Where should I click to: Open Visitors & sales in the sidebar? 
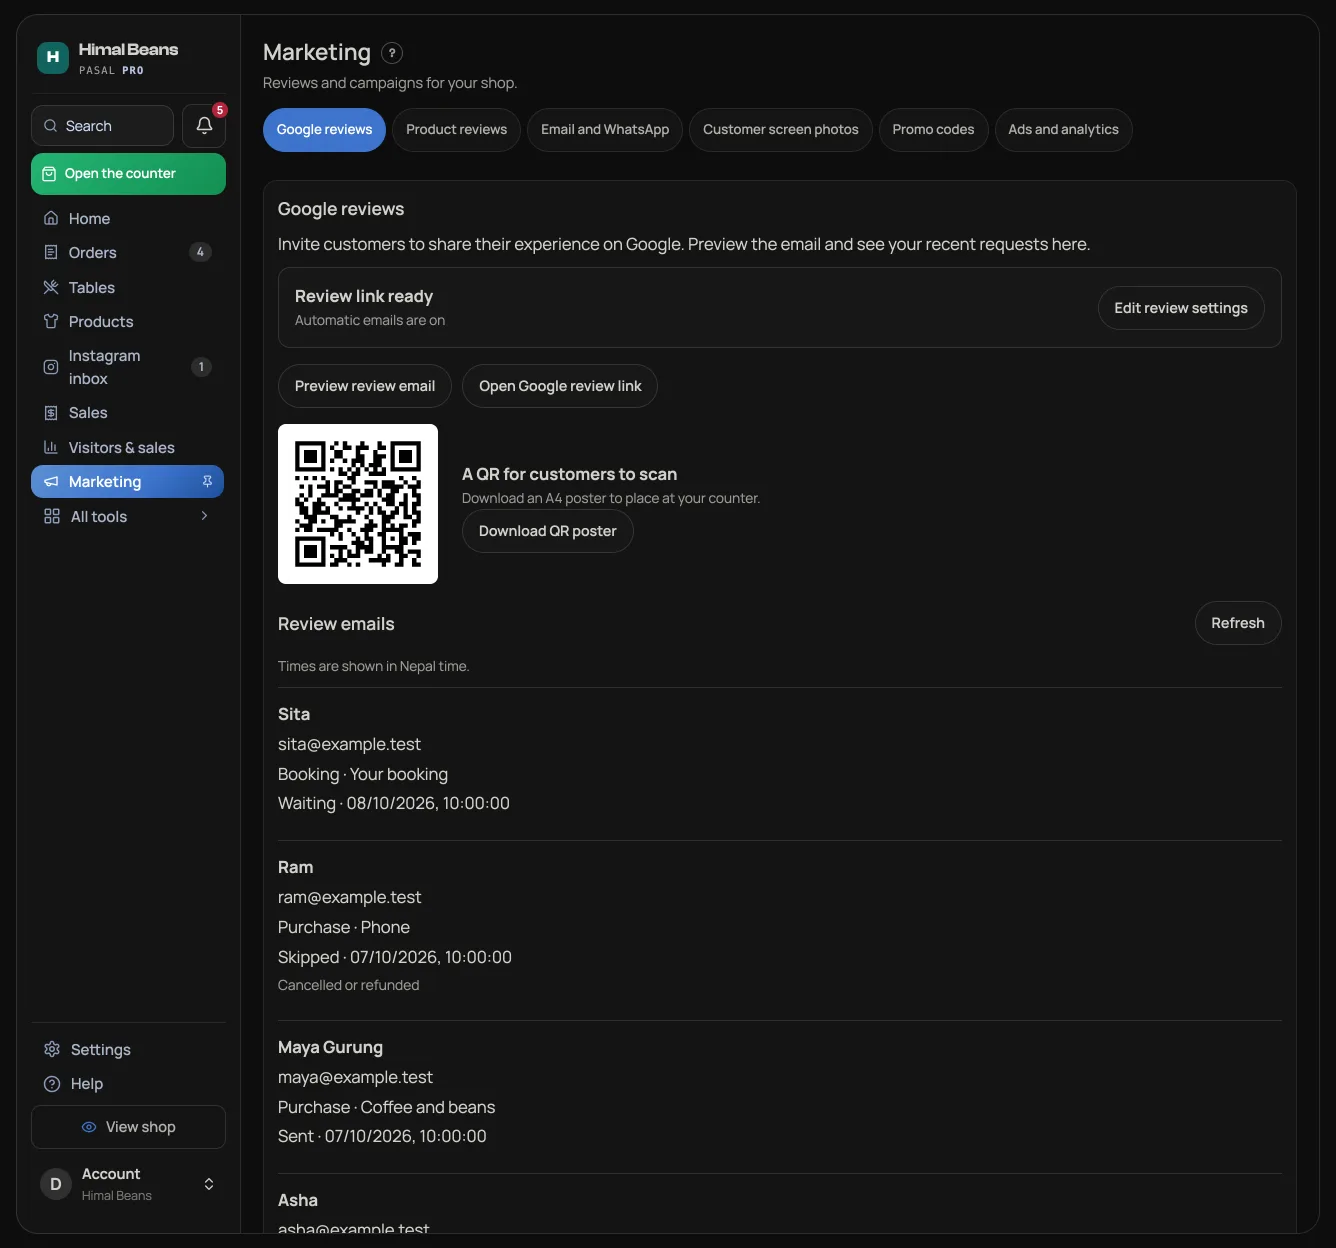(x=128, y=447)
